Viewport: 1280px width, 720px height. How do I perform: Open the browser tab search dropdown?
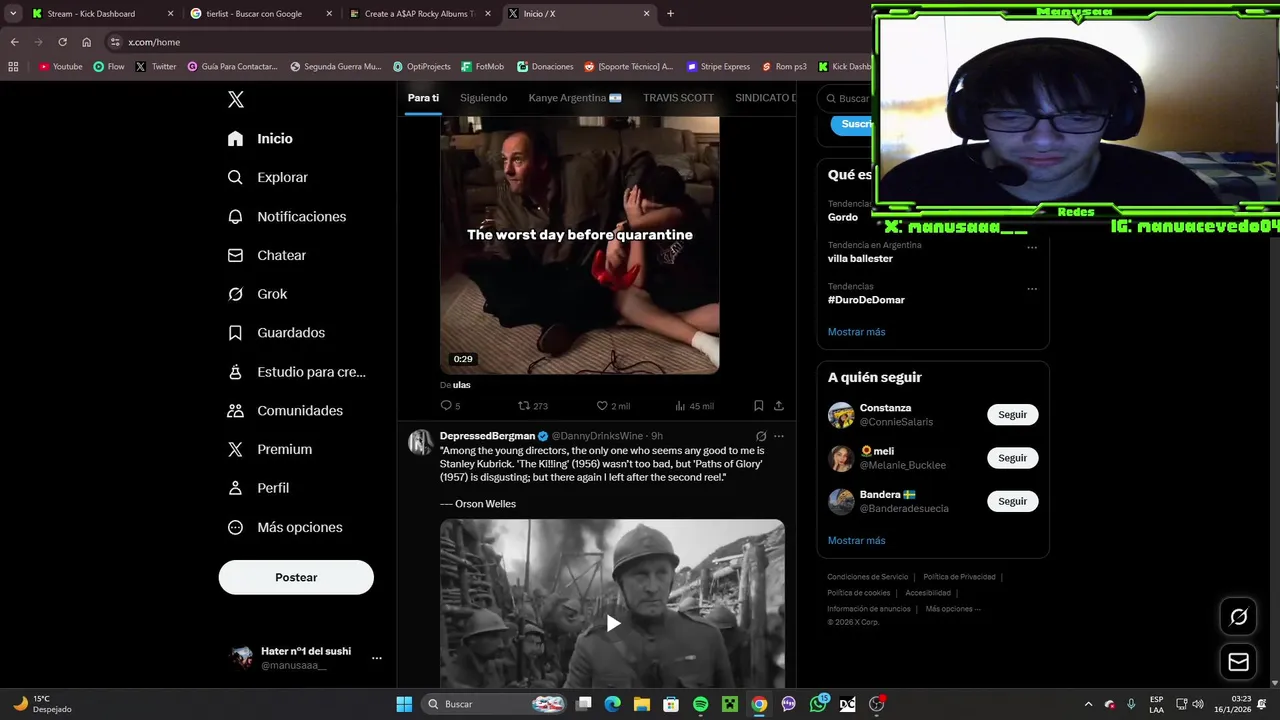pyautogui.click(x=12, y=14)
